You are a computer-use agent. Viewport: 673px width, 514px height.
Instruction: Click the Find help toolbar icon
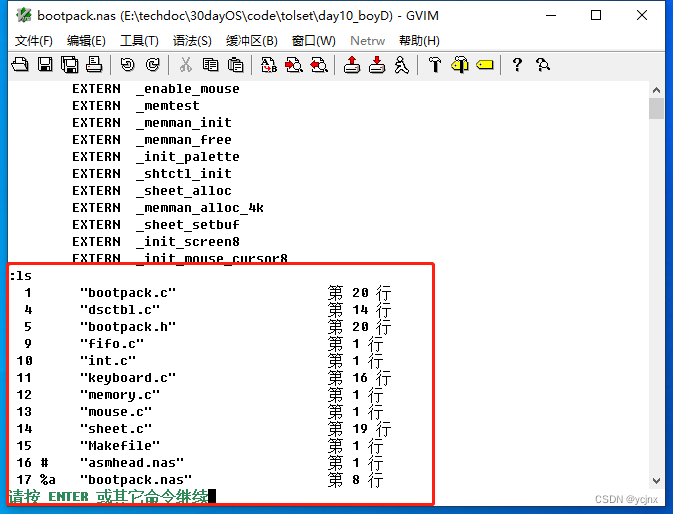(543, 65)
